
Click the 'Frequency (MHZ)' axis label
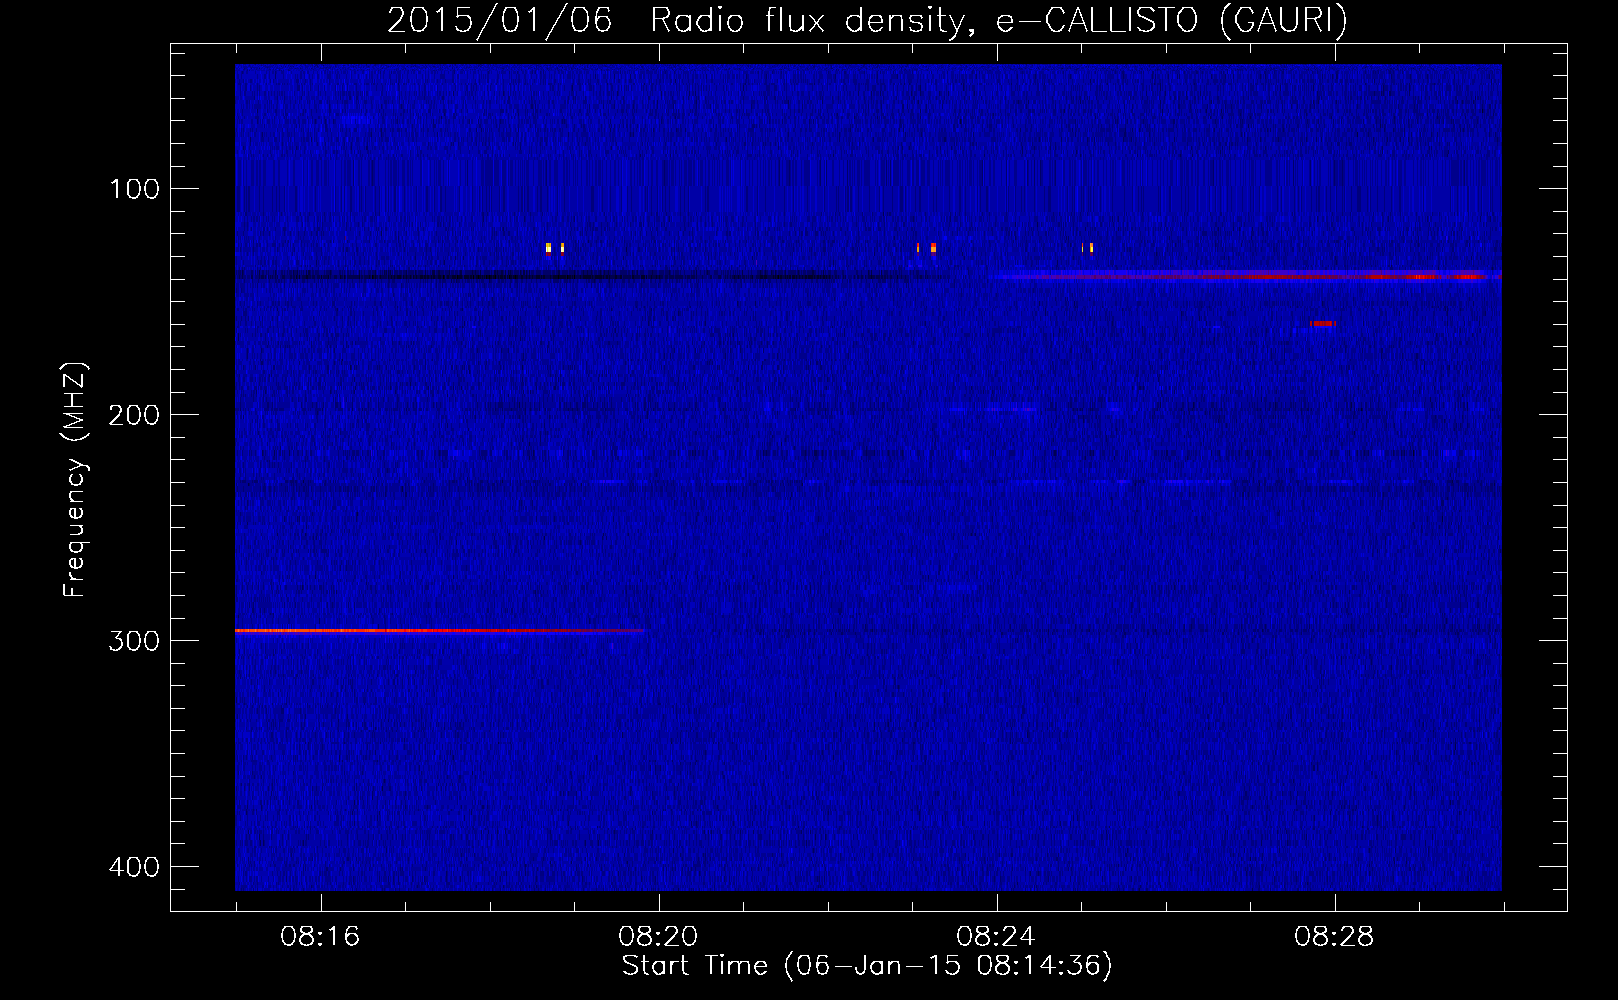click(x=75, y=480)
